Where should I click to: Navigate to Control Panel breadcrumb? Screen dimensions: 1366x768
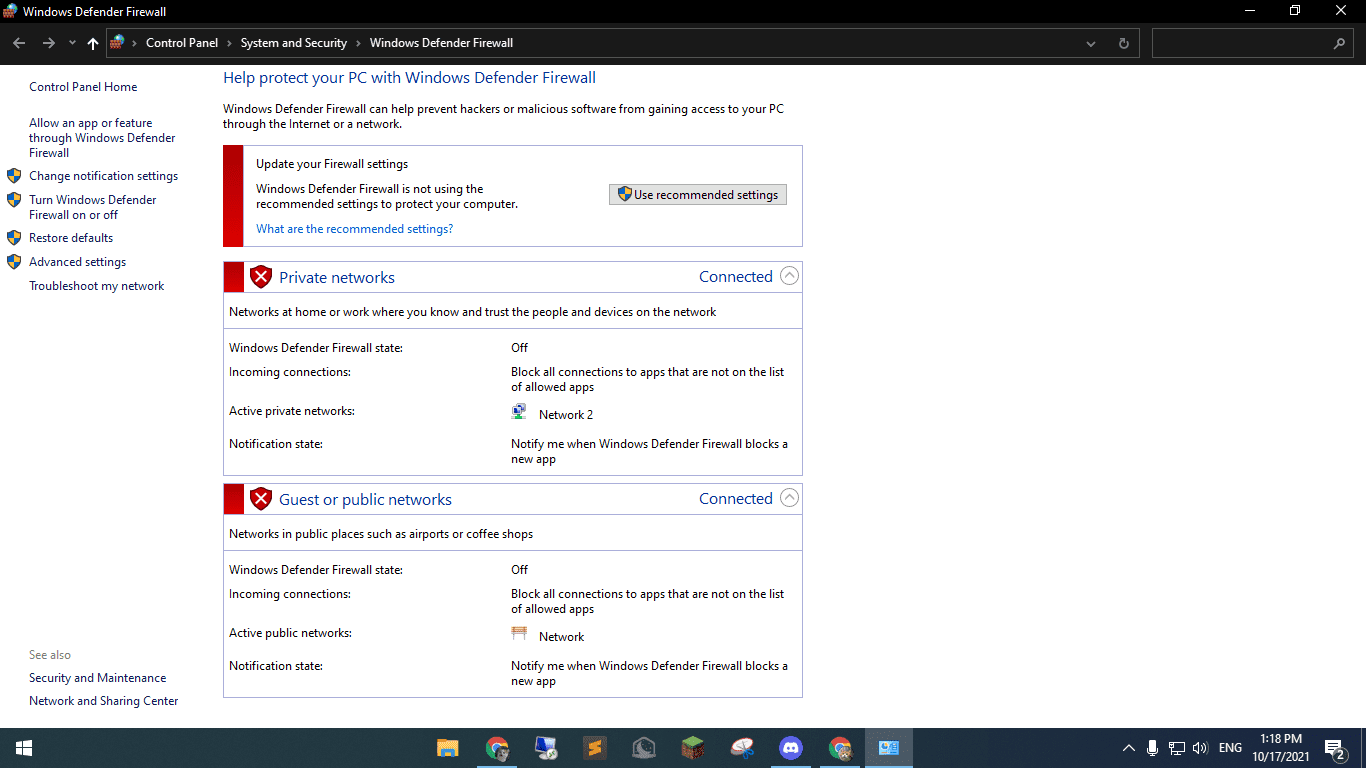coord(182,43)
